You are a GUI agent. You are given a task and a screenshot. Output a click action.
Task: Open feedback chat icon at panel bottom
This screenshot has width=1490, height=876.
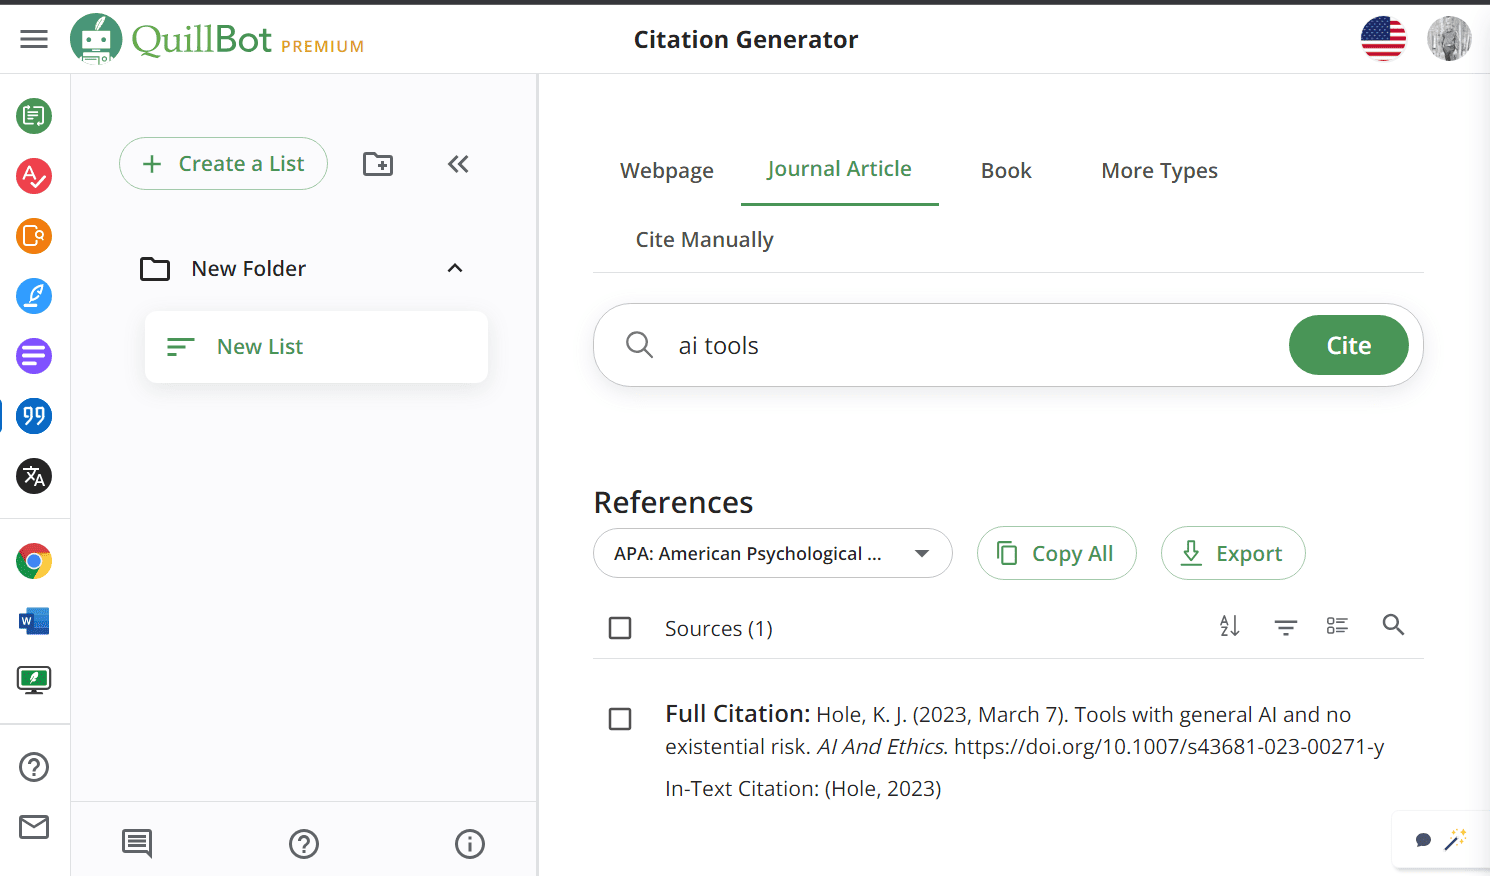coord(137,844)
